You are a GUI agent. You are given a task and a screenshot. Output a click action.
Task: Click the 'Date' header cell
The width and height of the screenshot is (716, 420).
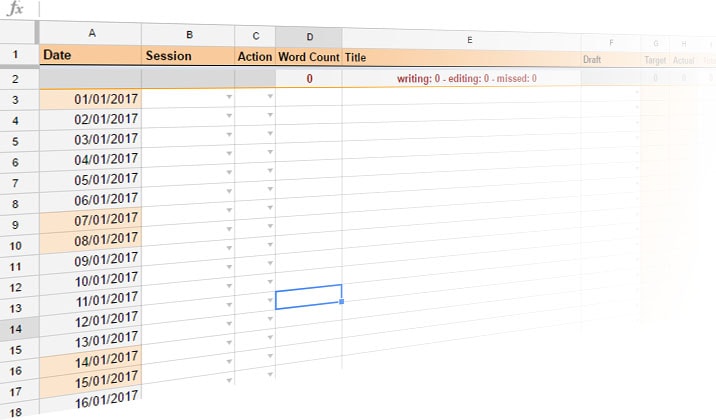pyautogui.click(x=91, y=55)
